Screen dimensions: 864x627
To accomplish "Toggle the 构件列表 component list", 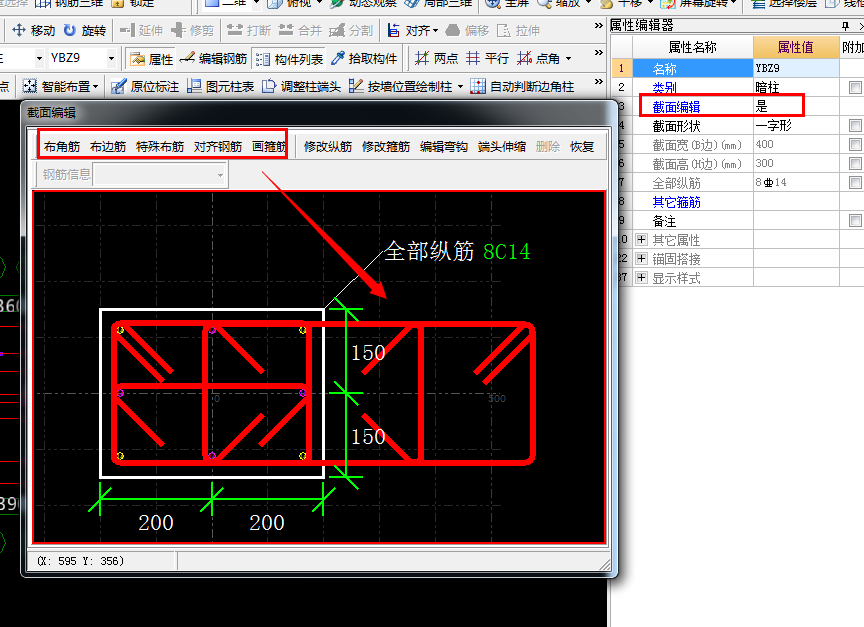I will click(289, 58).
